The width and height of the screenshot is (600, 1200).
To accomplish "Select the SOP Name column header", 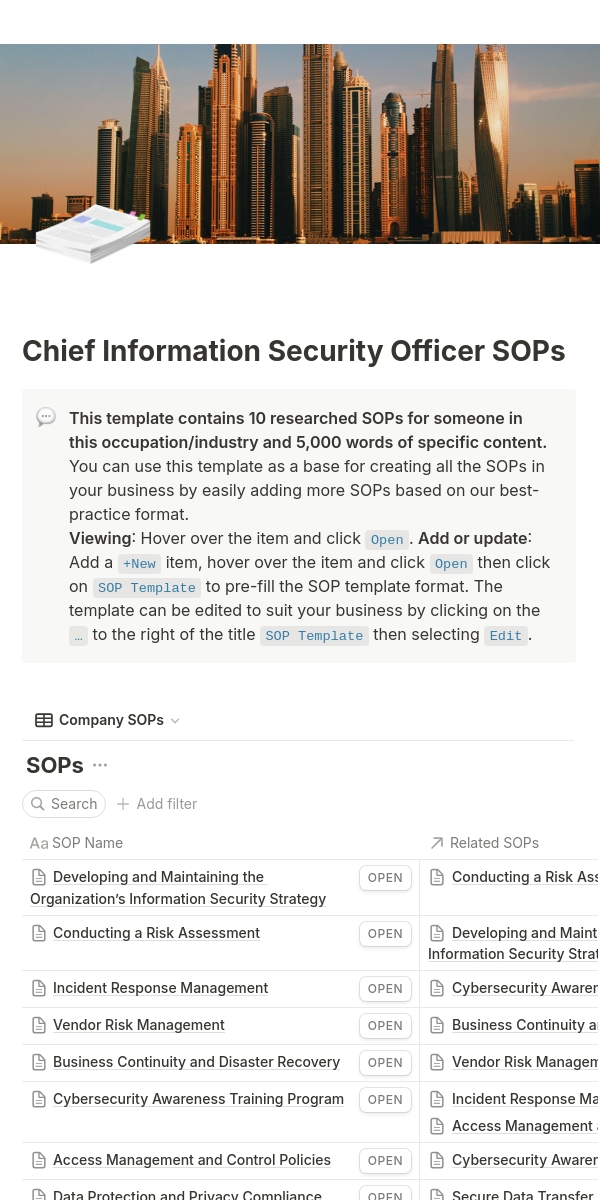I will 87,843.
